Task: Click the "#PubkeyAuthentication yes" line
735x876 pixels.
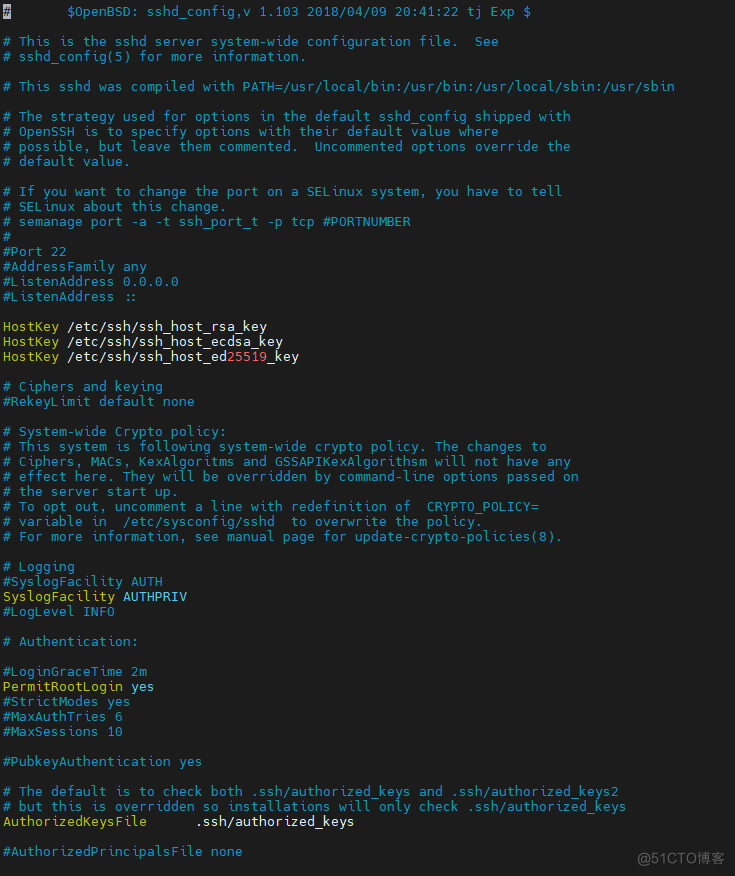Action: (x=102, y=762)
